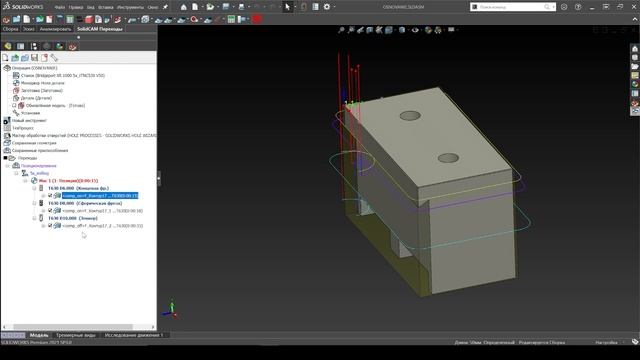This screenshot has height=360, width=640.
Task: Uncheck the first Контур17 operation checkbox
Action: coord(50,196)
